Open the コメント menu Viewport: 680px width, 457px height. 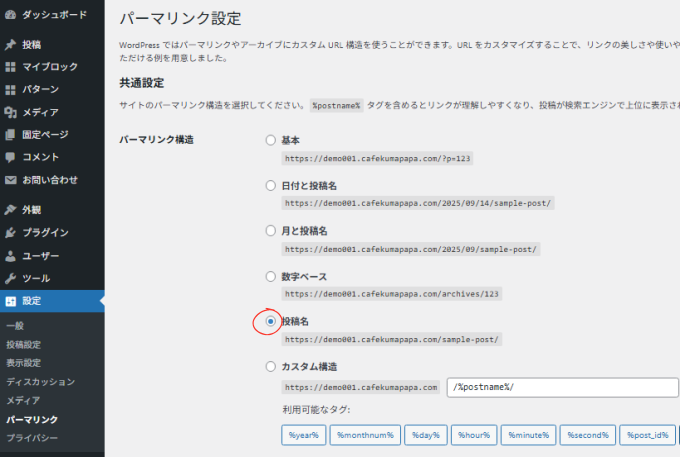[40, 157]
